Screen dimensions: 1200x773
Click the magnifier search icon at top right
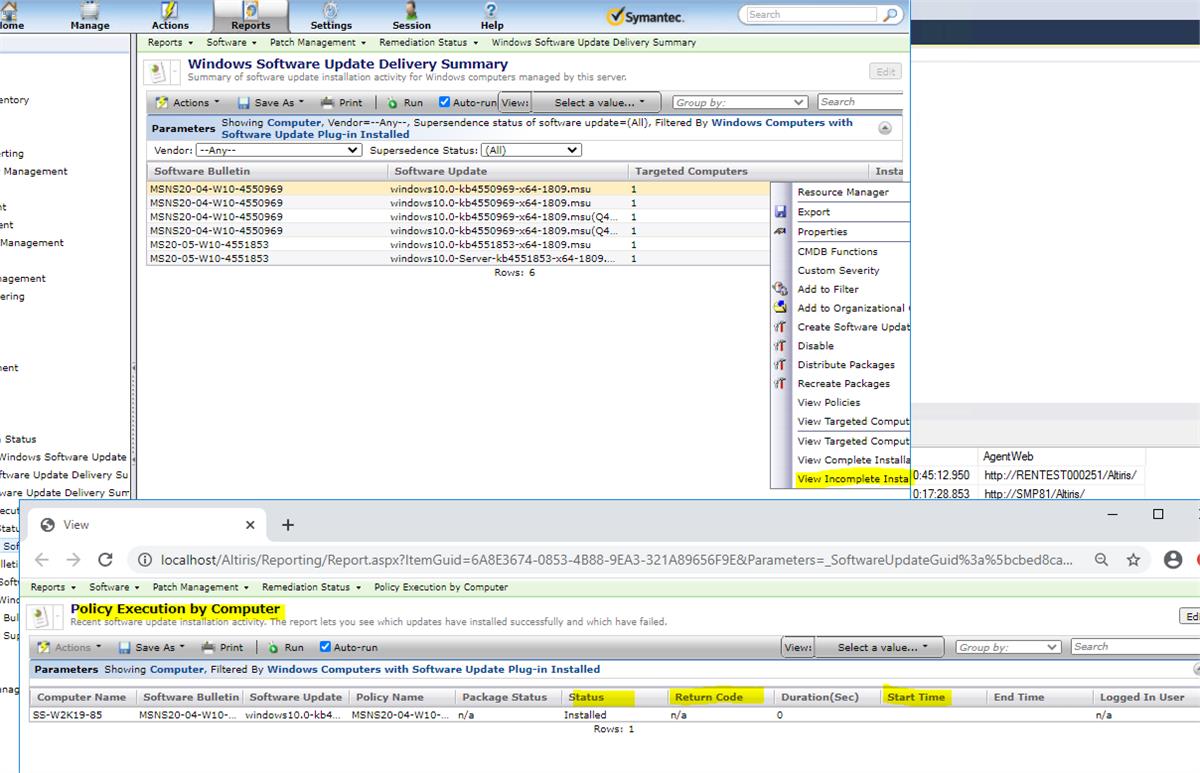point(889,15)
